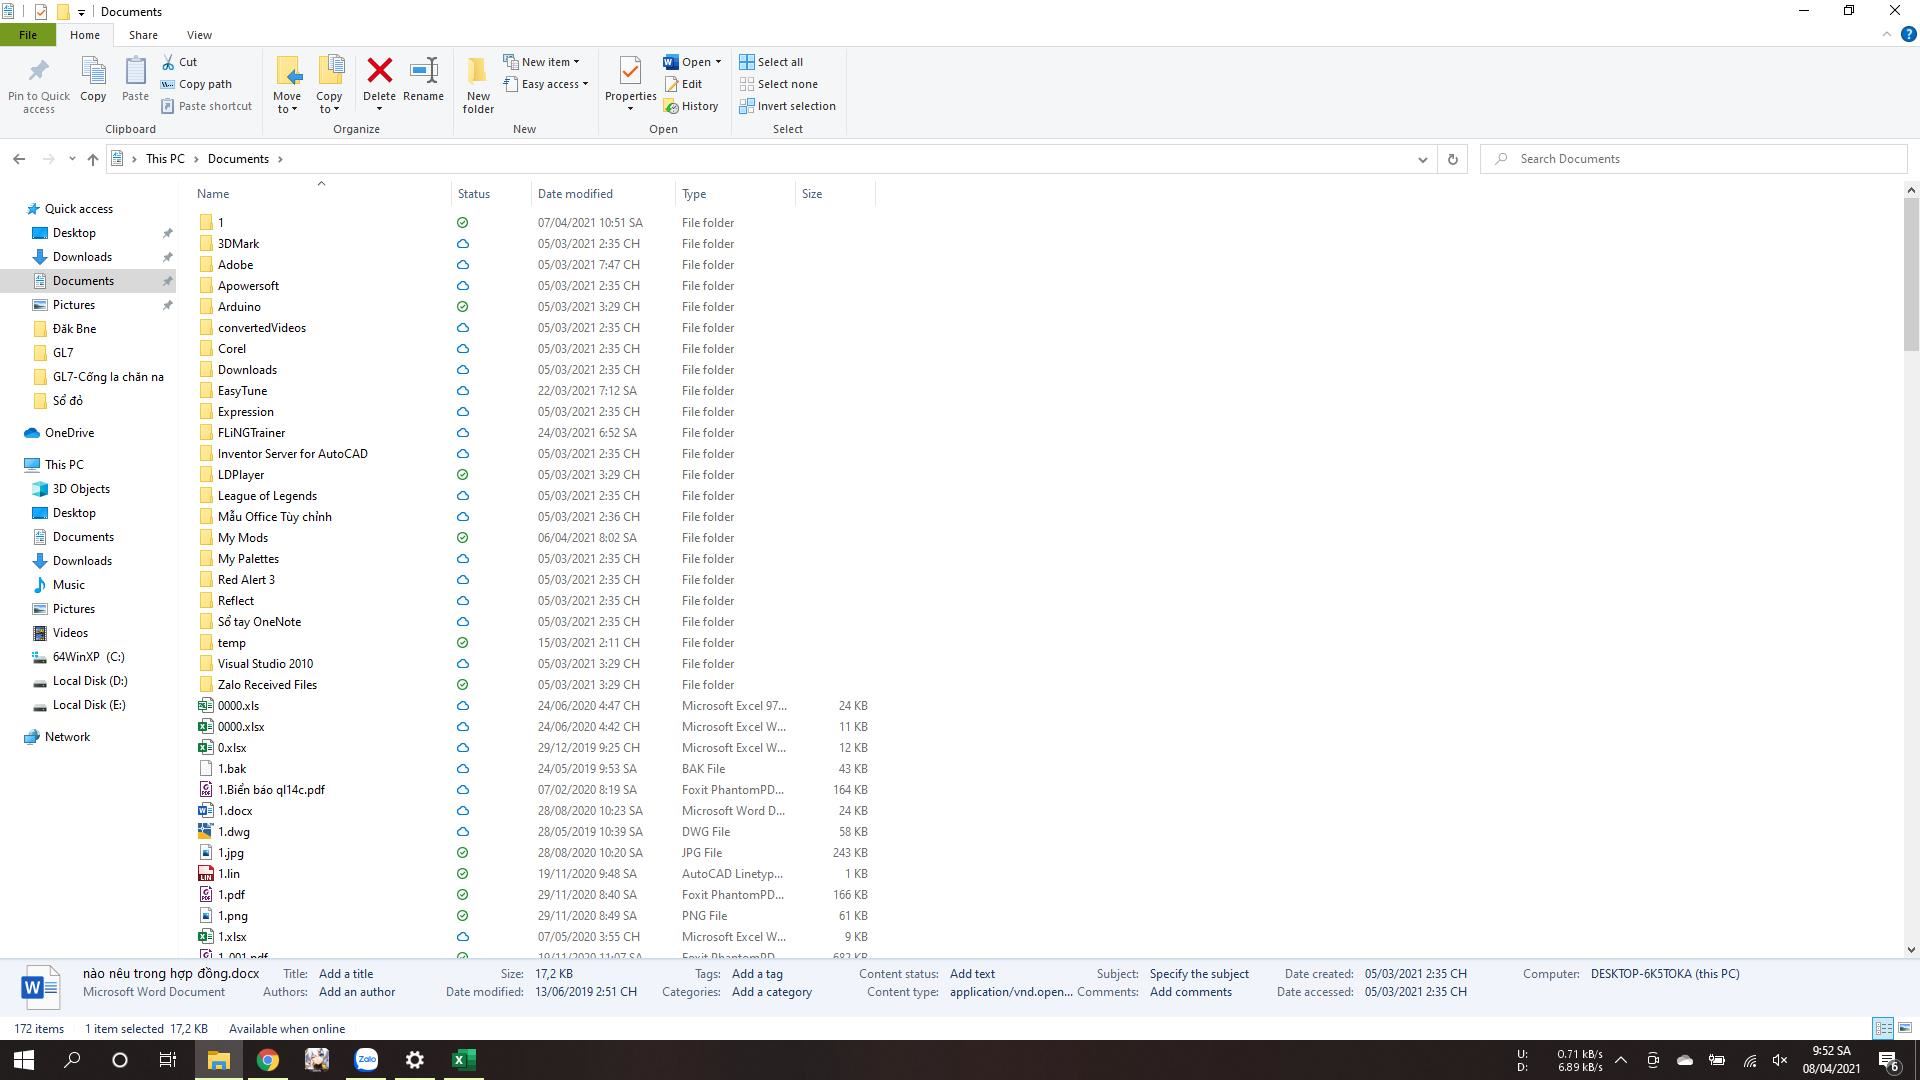The height and width of the screenshot is (1080, 1920).
Task: Open the Easy access dropdown
Action: click(x=549, y=84)
